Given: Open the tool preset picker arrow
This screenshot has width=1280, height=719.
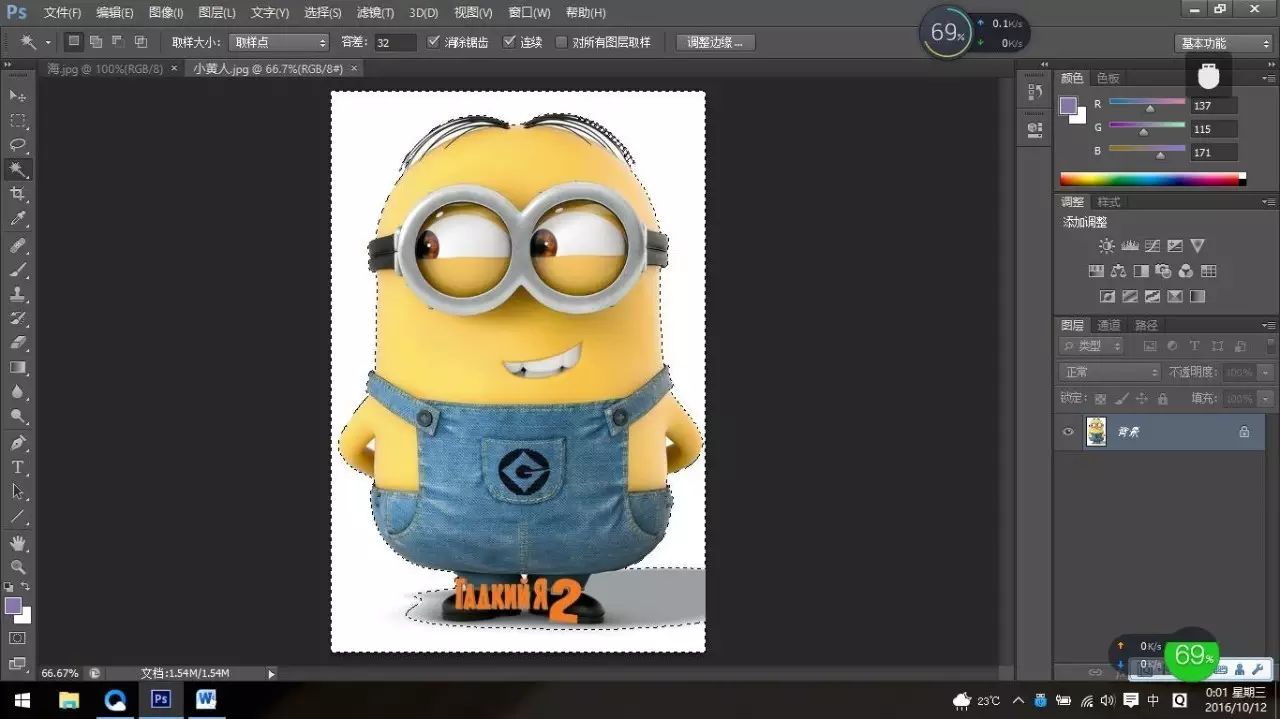Looking at the screenshot, I should [x=48, y=42].
